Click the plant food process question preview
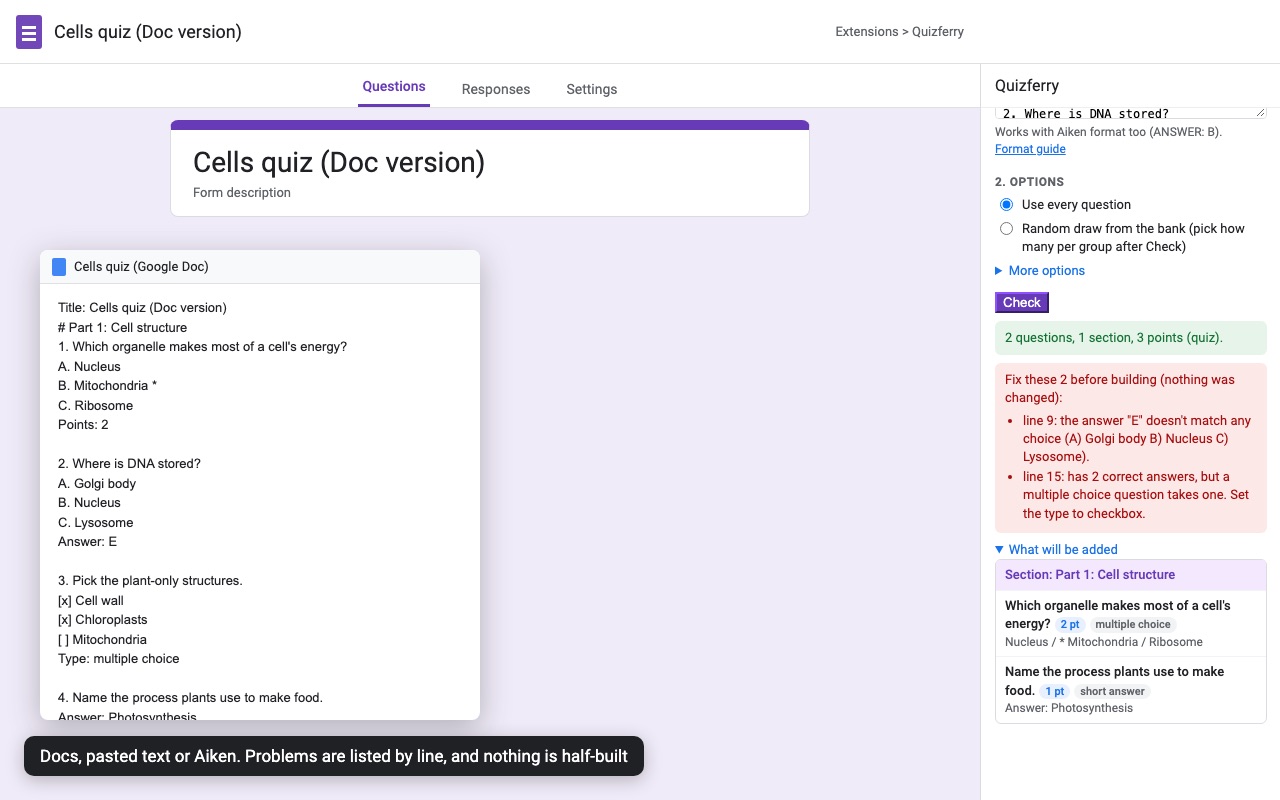 (1131, 689)
